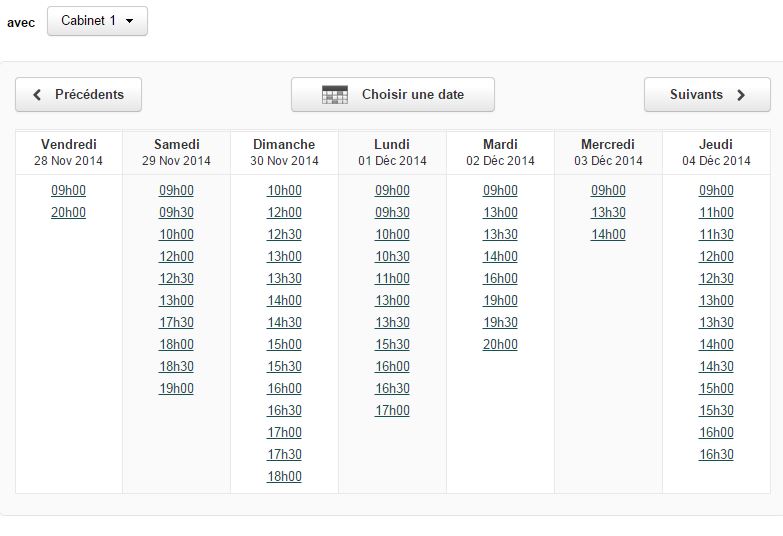Select the 10h00 slot on Dimanche
Screen dimensions: 783x536
(x=284, y=190)
